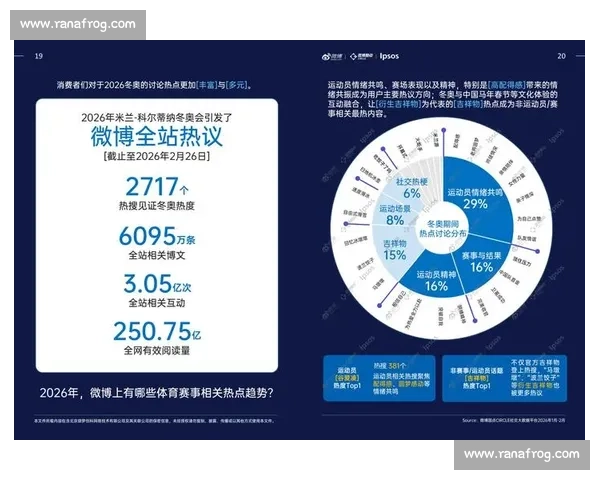The image size is (600, 480).
Task: Click the '热搜 381个' text
Action: pos(390,366)
